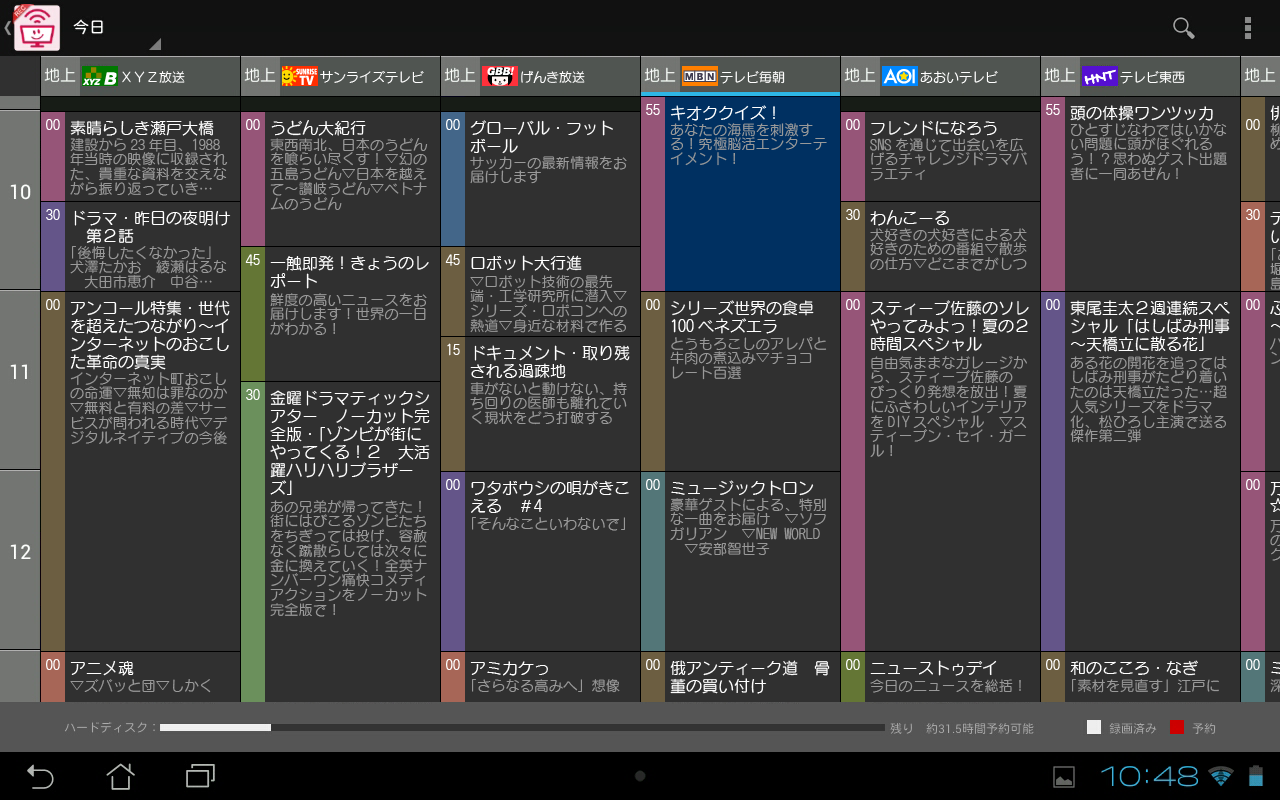
Task: Click the hard disk usage bar
Action: coord(522,728)
